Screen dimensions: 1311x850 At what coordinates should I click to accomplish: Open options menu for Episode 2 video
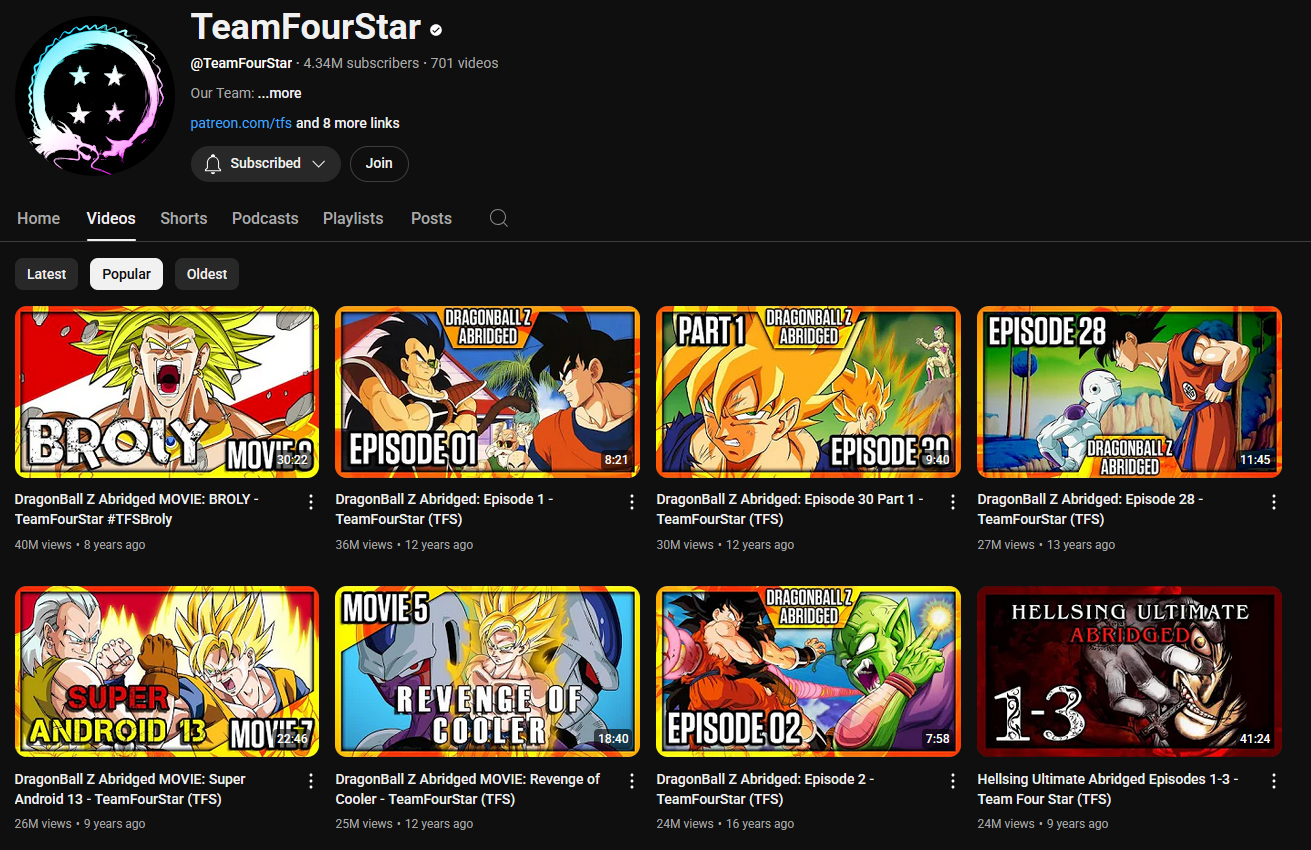coord(953,781)
